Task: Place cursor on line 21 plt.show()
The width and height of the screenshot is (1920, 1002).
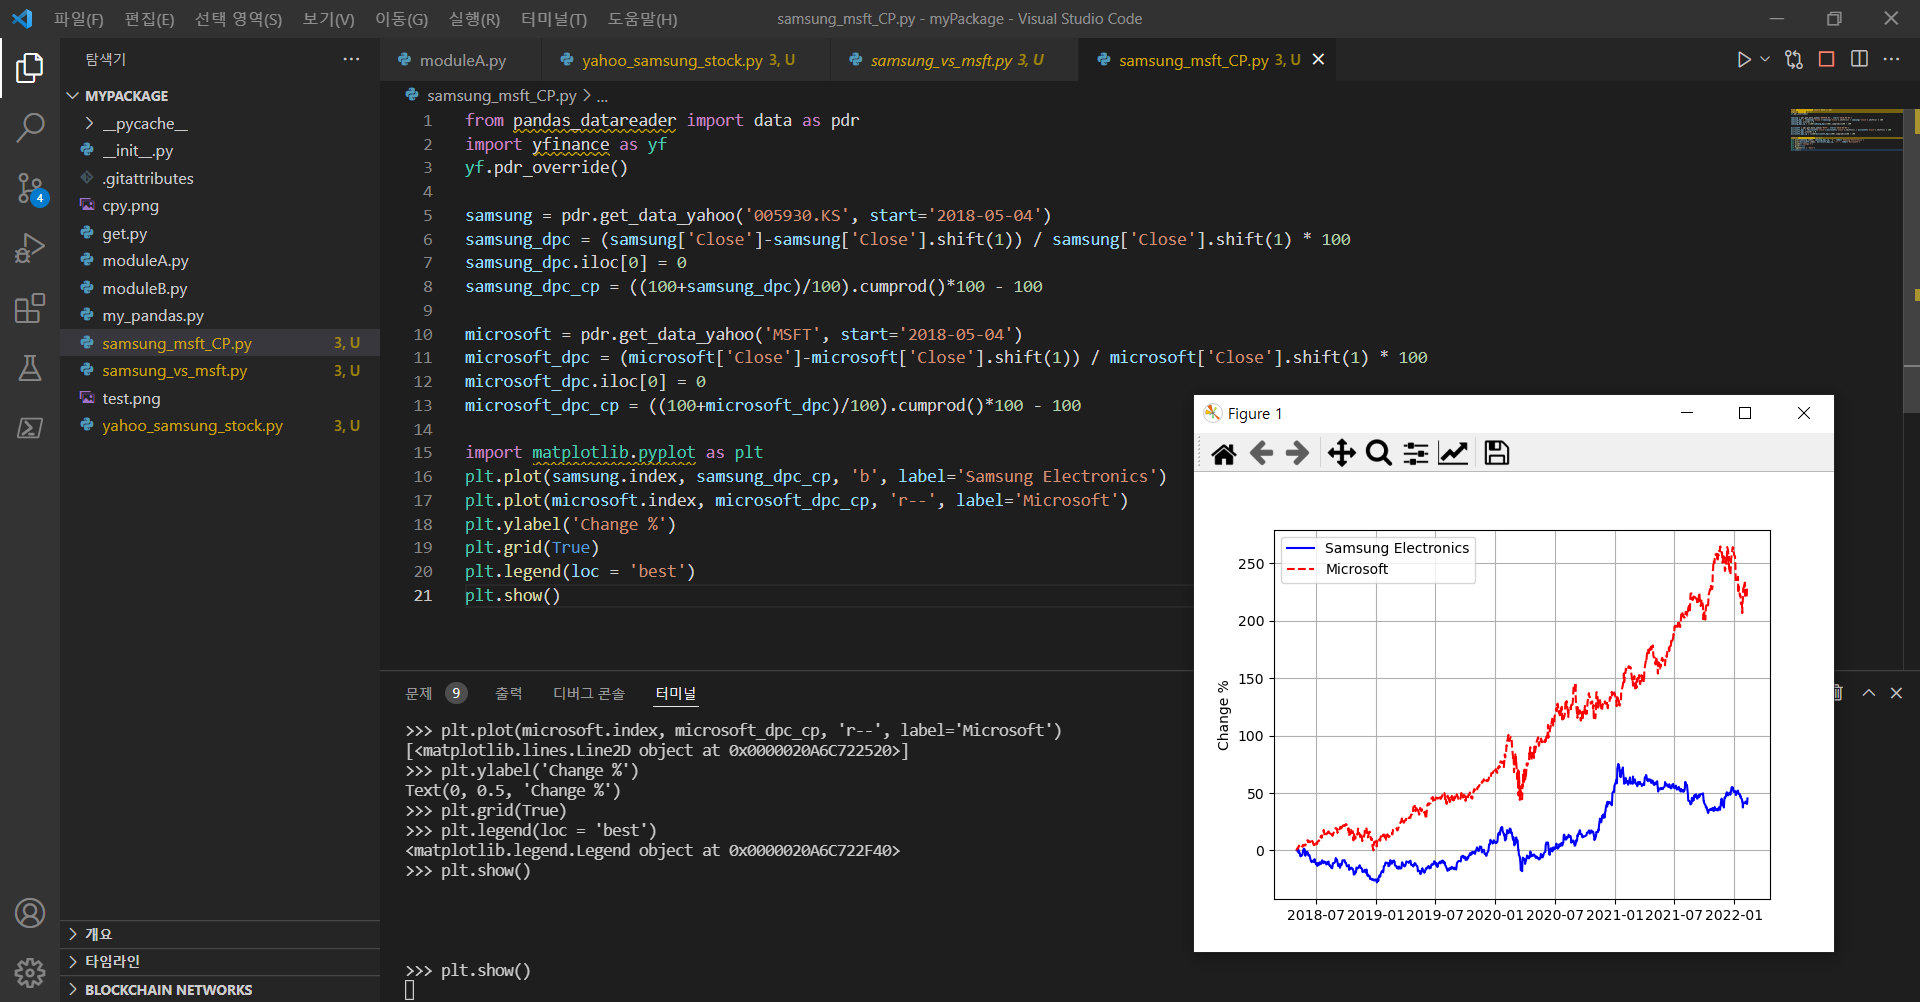Action: [x=513, y=595]
